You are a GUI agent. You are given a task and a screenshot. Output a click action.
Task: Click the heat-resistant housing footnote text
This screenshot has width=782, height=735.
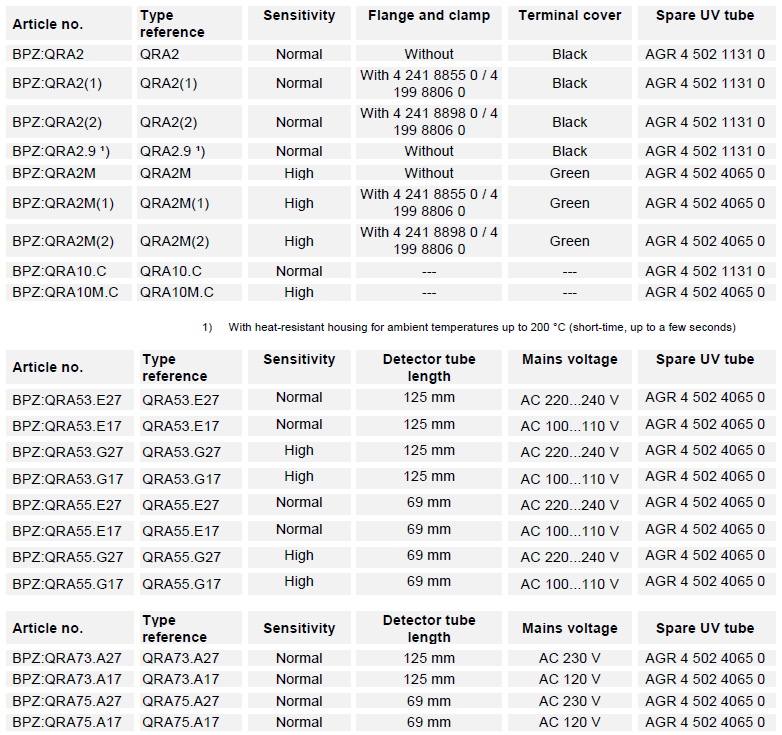click(482, 327)
